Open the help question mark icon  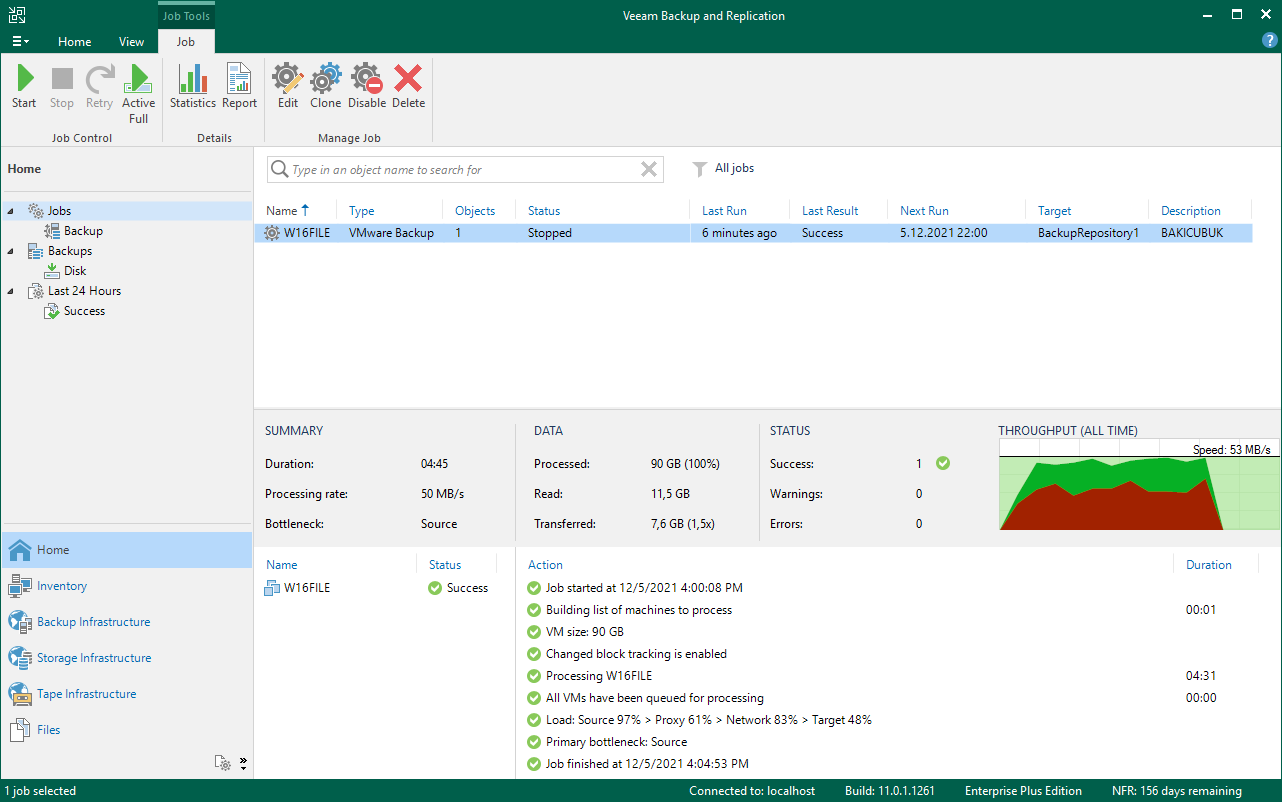pos(1269,40)
